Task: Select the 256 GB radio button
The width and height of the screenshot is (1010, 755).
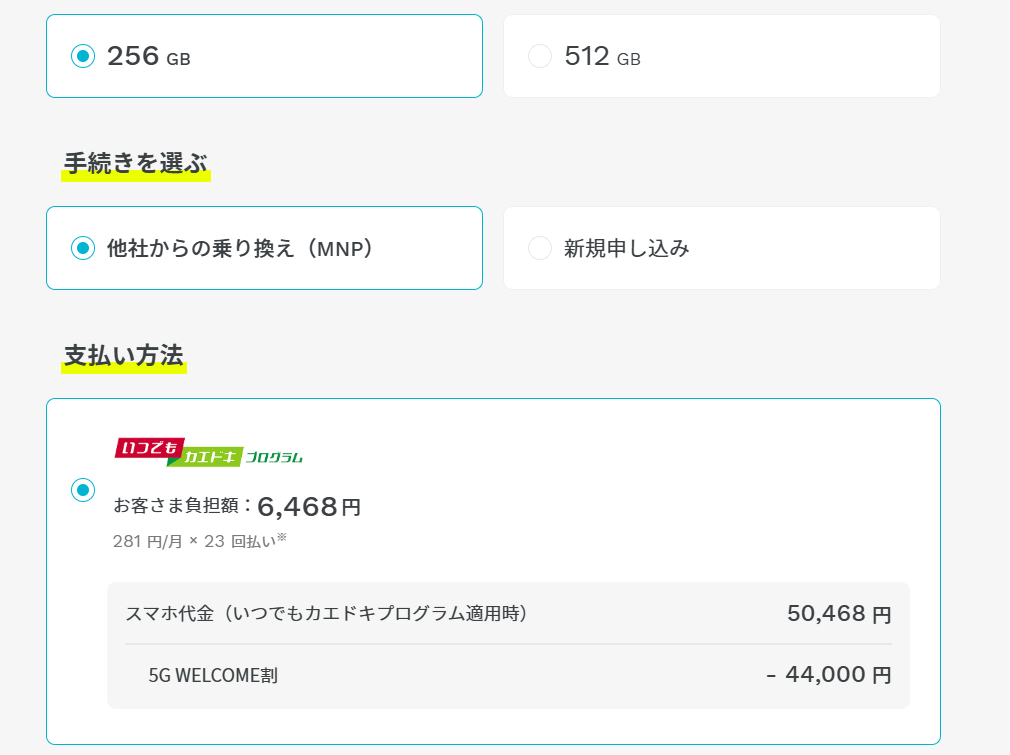Action: (83, 56)
